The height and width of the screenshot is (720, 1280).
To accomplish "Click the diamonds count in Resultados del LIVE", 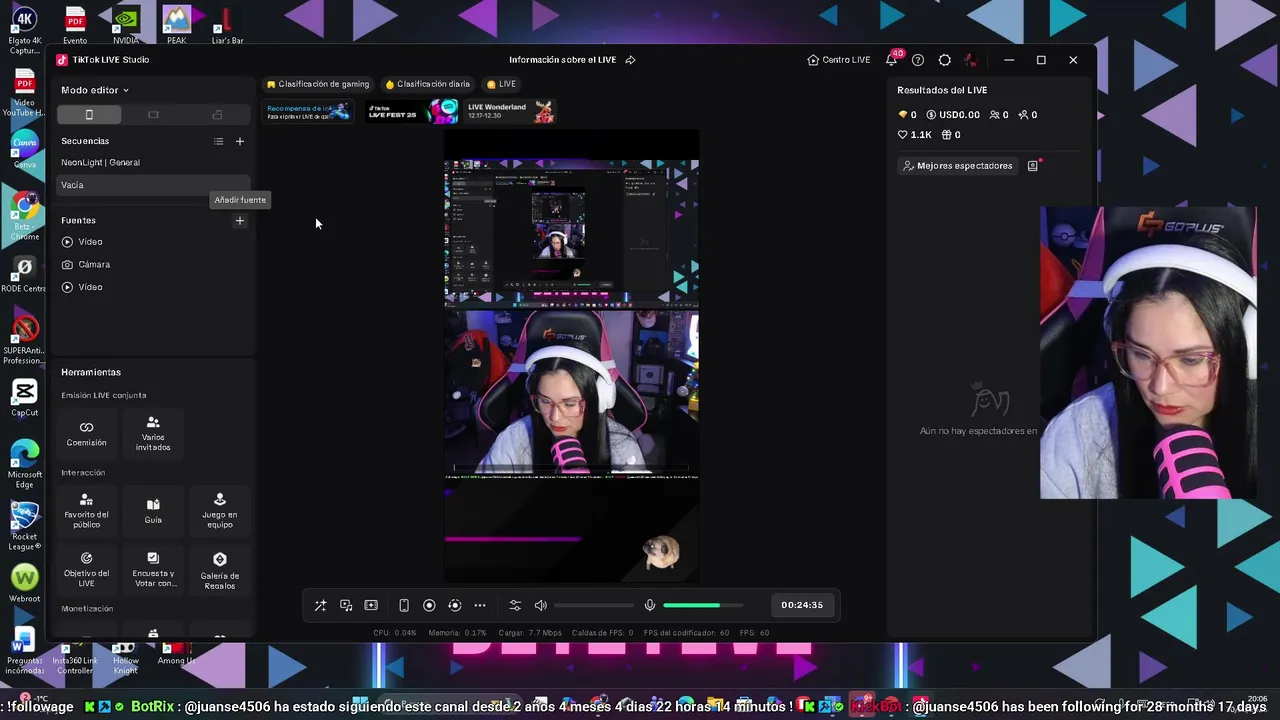I will (x=908, y=115).
